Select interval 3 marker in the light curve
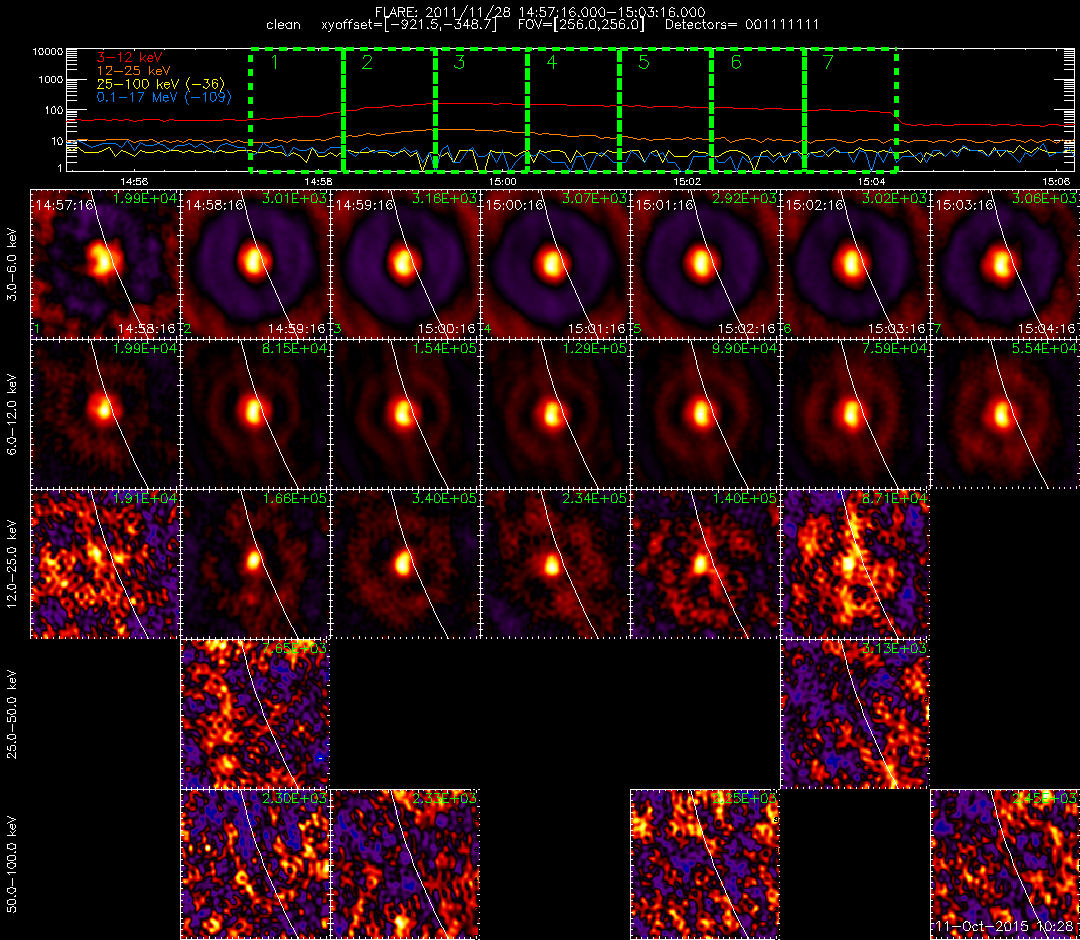This screenshot has height=940, width=1080. click(459, 62)
